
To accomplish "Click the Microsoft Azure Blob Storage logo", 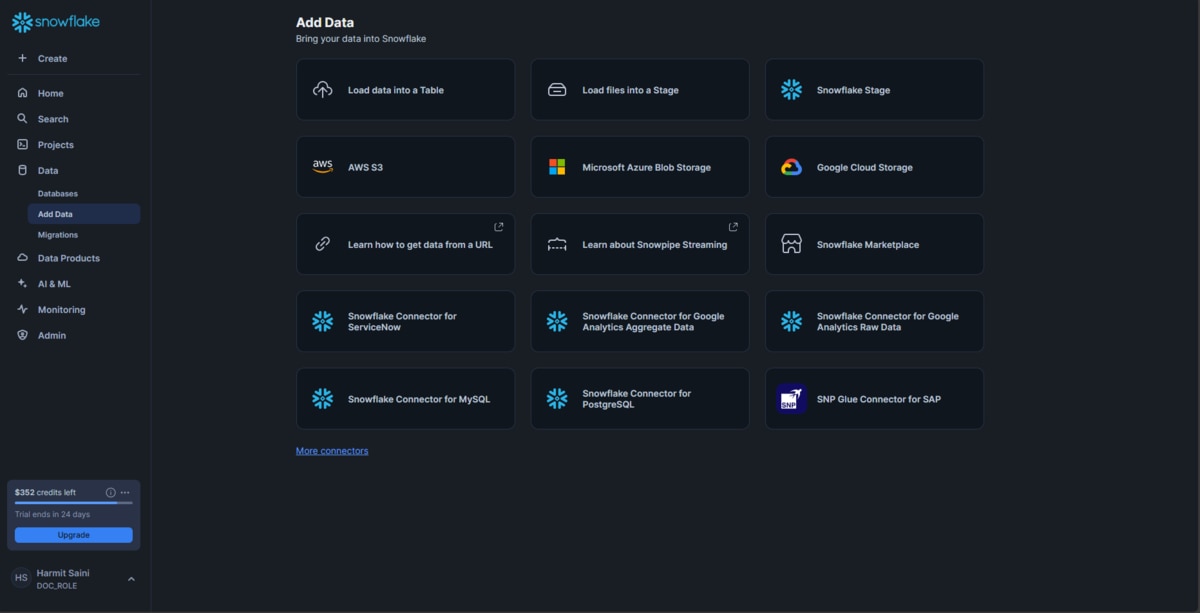I will (557, 167).
